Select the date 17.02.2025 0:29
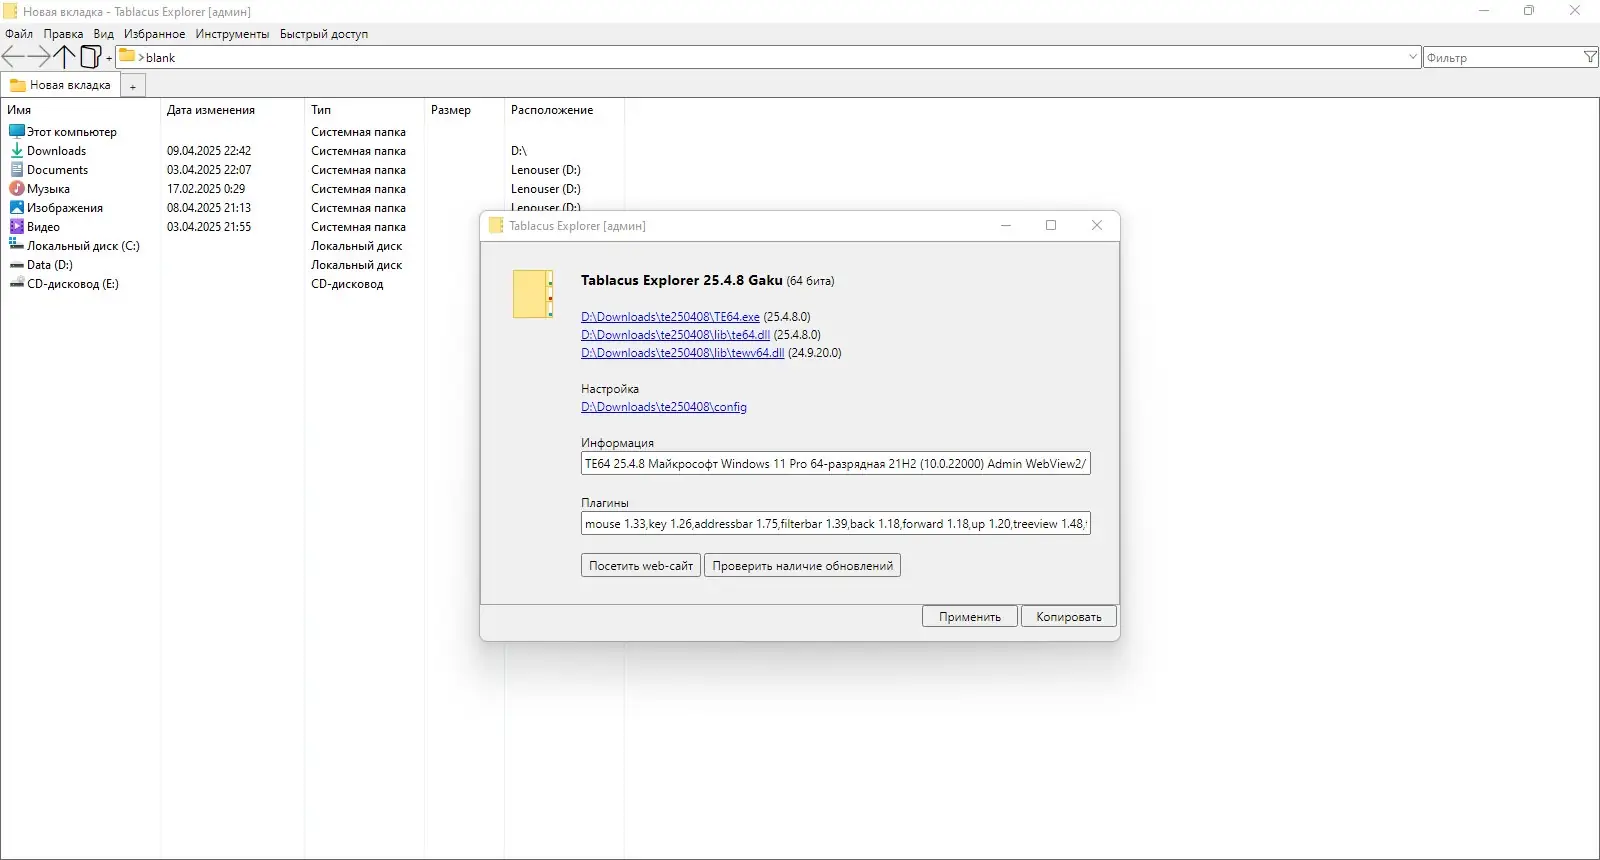The image size is (1600, 860). tap(206, 189)
